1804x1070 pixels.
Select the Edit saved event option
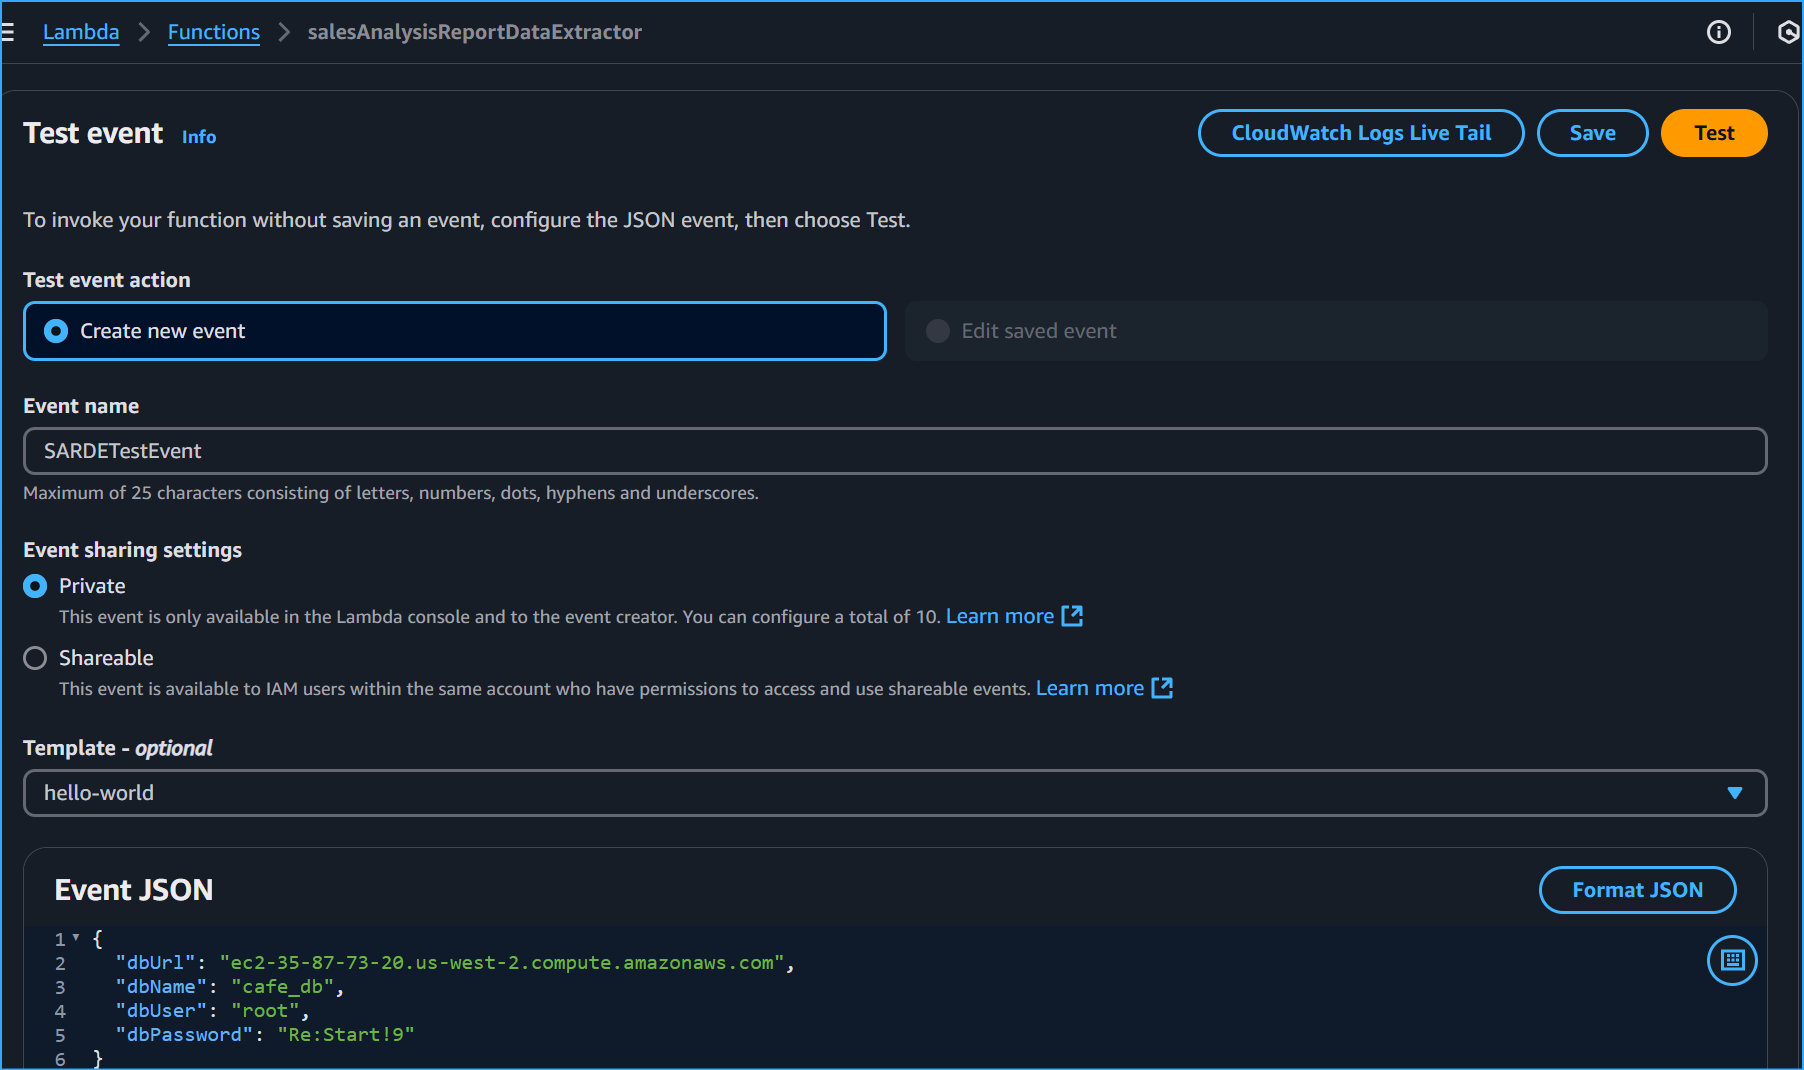[937, 331]
